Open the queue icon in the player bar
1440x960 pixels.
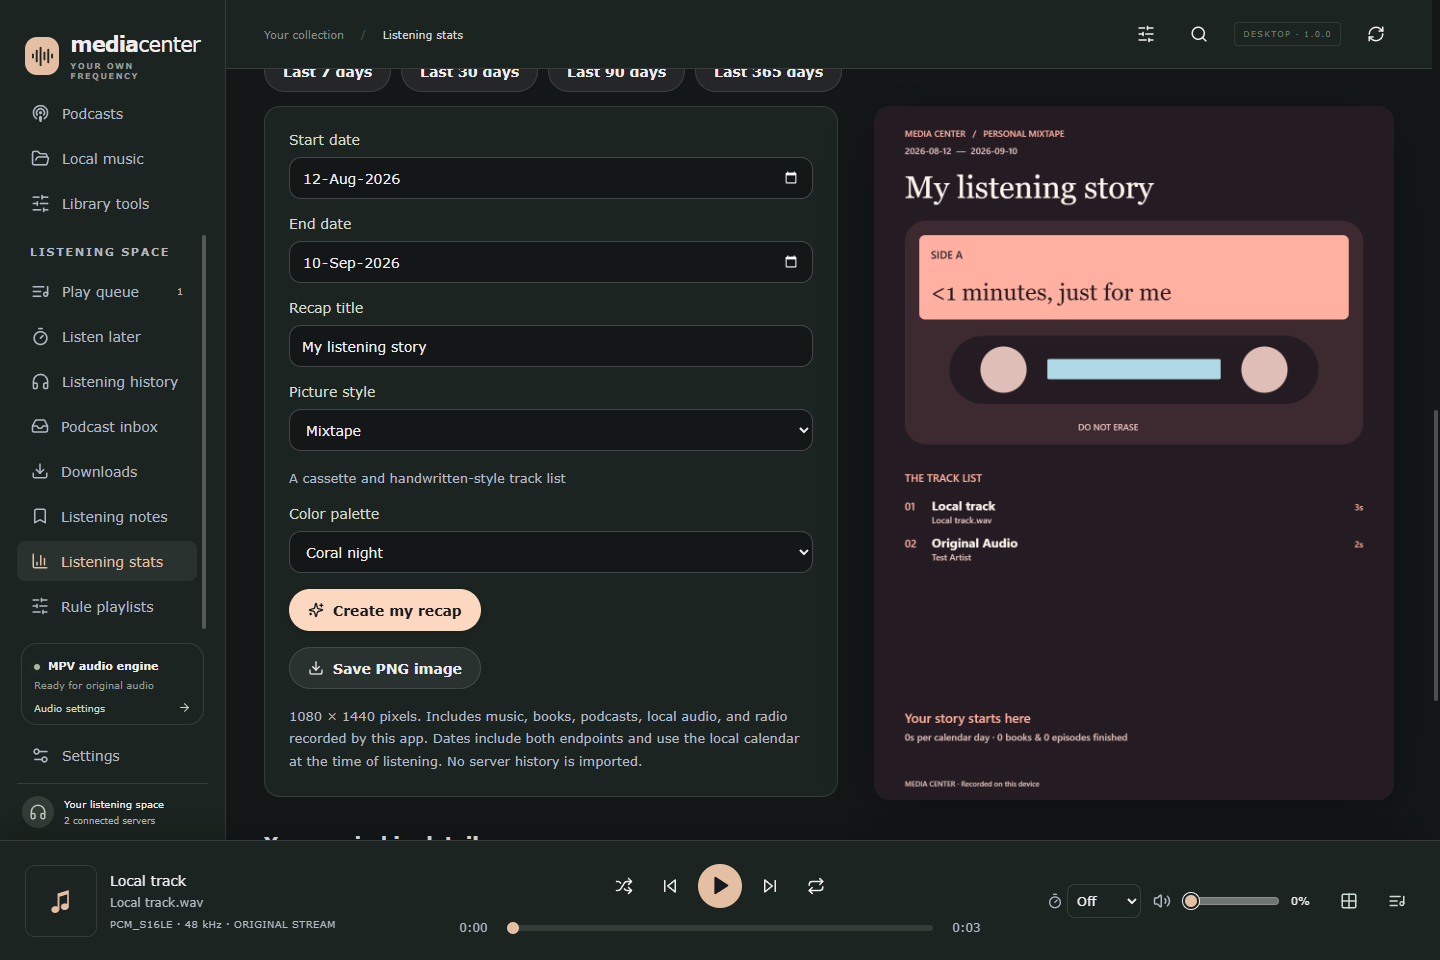point(1397,901)
